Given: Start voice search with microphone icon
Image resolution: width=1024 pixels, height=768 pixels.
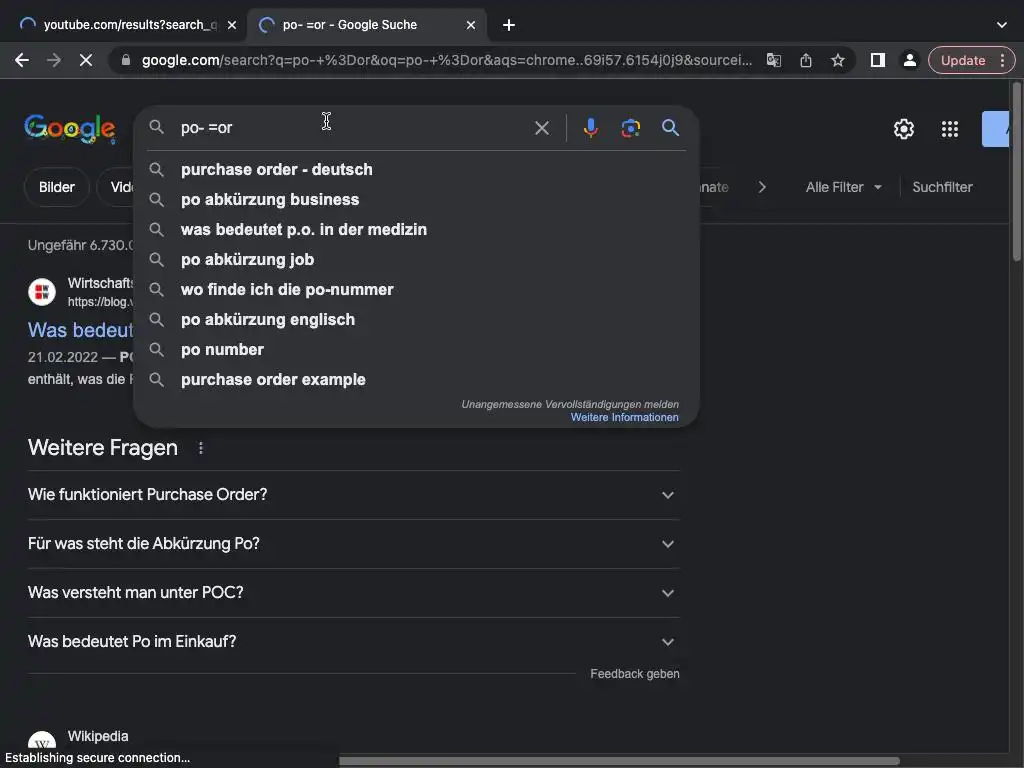Looking at the screenshot, I should [x=590, y=128].
